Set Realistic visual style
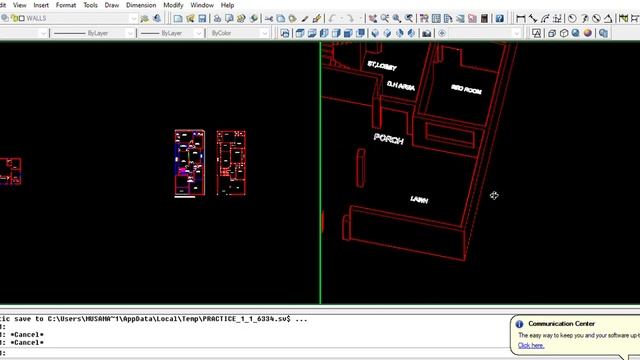This screenshot has width=640, height=360. coord(576,33)
